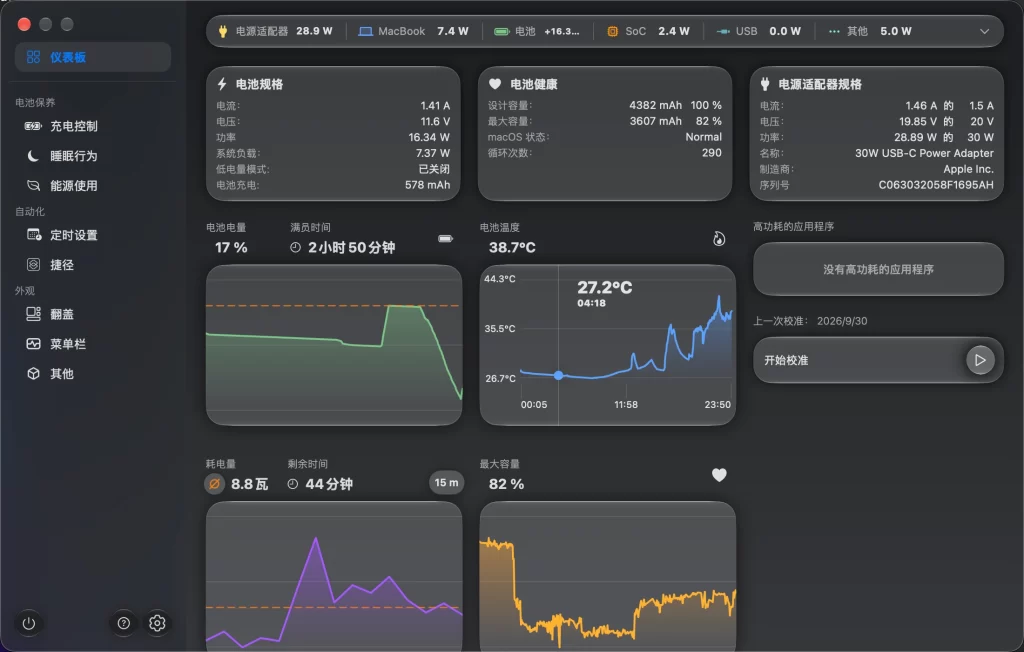Open the 仪表板 dashboard sidebar item

93,57
